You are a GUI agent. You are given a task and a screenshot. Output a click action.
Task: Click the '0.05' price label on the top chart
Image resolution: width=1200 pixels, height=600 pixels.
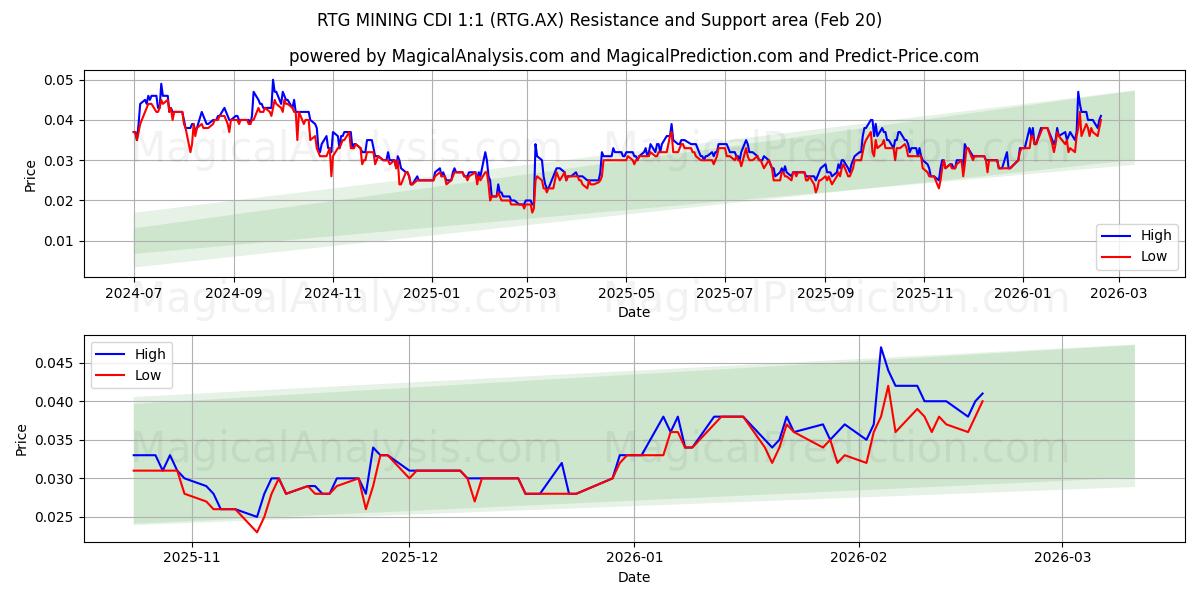tap(61, 80)
